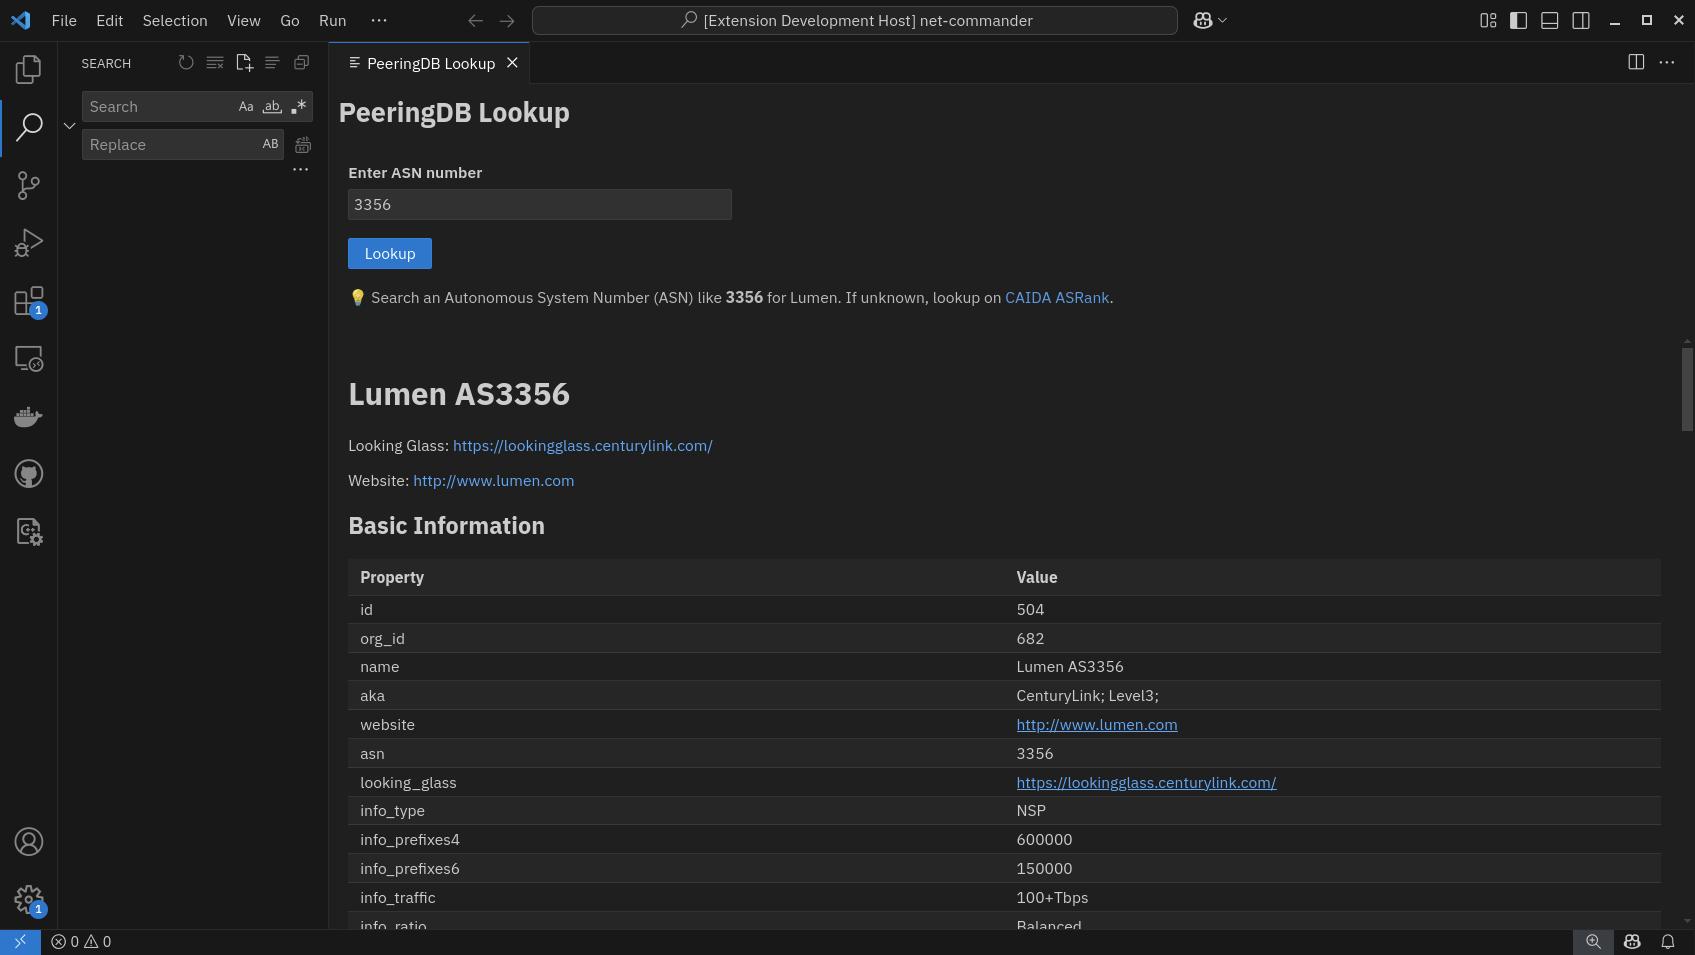The image size is (1695, 955).
Task: Click the info_traffic value 100+Tbps
Action: (1052, 898)
